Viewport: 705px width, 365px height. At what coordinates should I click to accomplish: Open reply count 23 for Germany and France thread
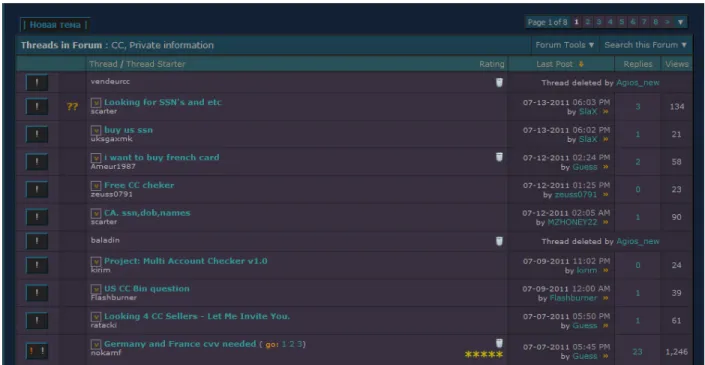[638, 352]
